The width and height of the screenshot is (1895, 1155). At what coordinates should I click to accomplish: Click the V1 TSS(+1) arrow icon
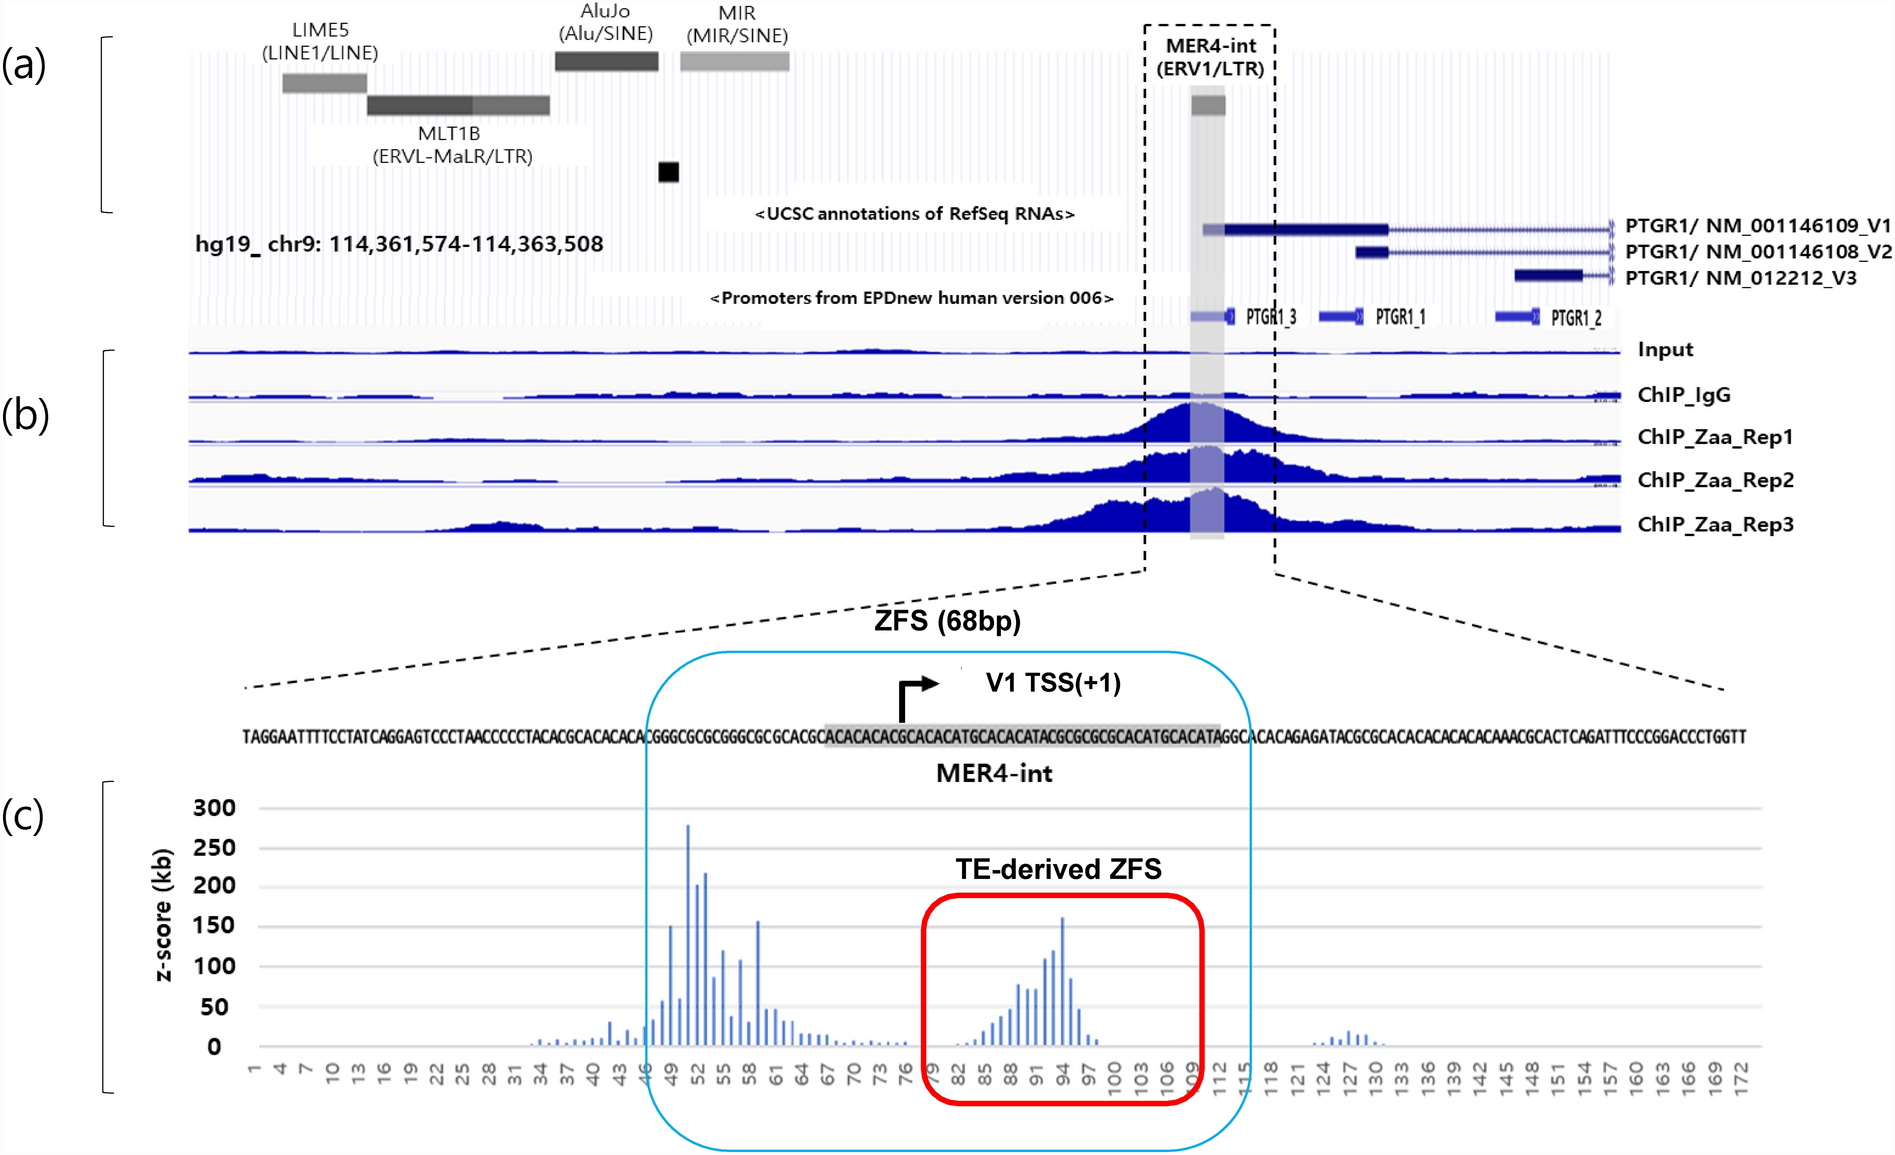coord(917,684)
